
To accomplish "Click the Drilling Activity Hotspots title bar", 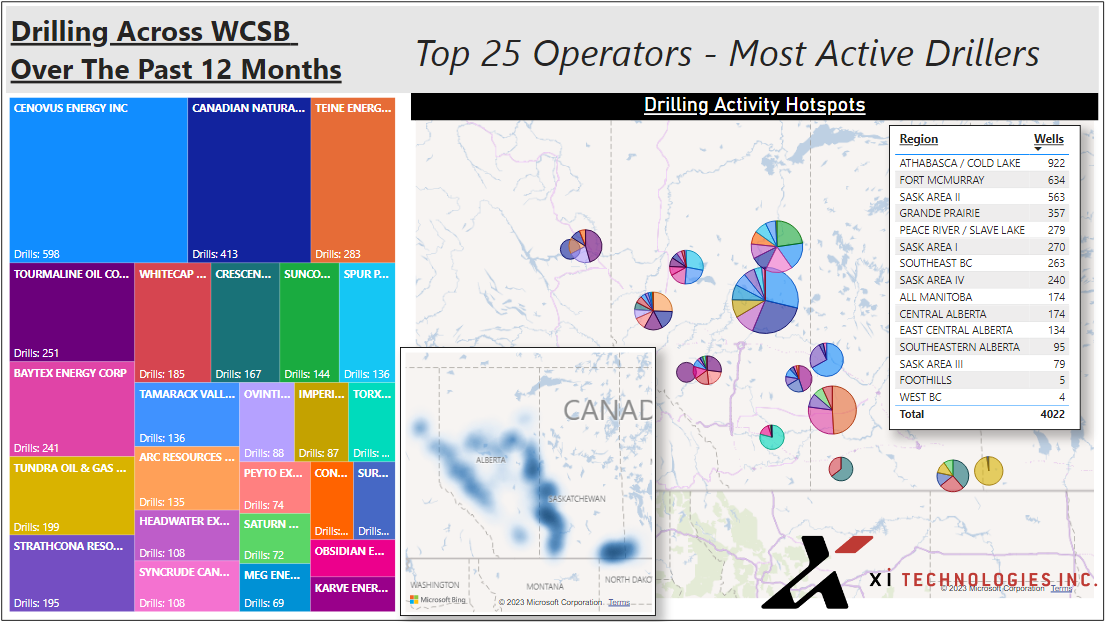I will [756, 105].
